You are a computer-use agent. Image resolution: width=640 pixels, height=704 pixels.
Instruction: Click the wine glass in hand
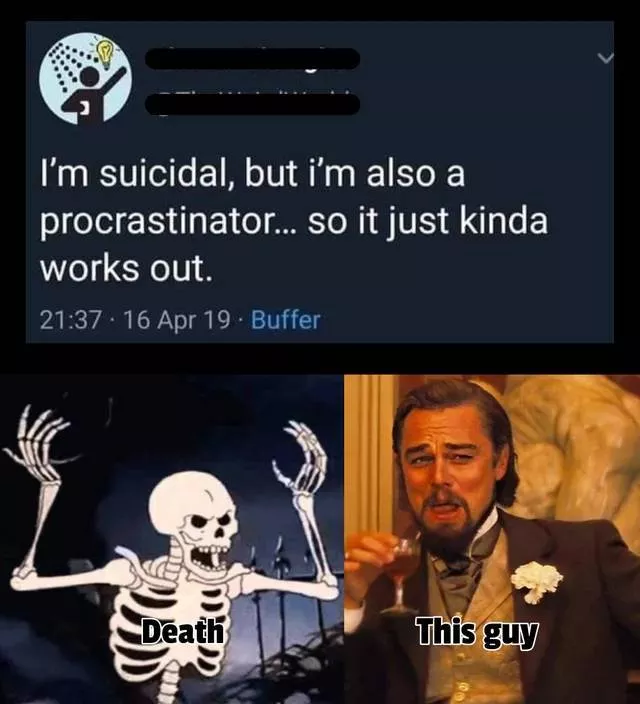pos(401,576)
